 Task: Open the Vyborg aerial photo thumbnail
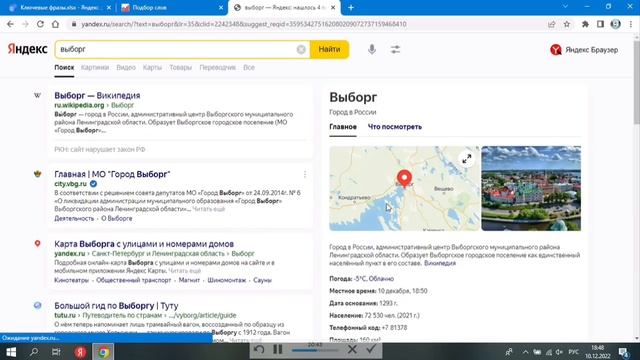(x=531, y=189)
